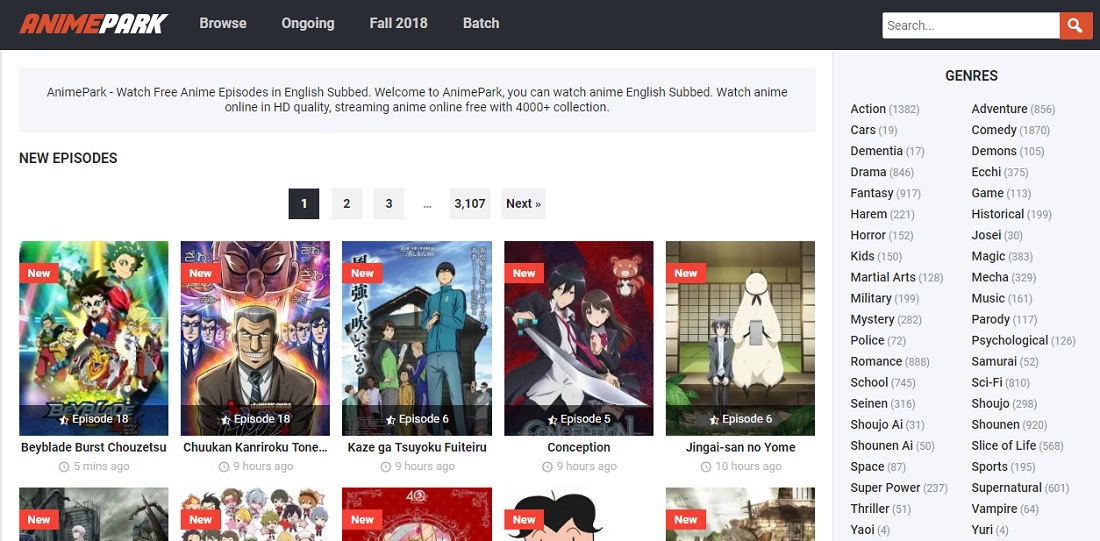The image size is (1100, 541).
Task: Open the Supernatural genre link
Action: coord(1007,488)
